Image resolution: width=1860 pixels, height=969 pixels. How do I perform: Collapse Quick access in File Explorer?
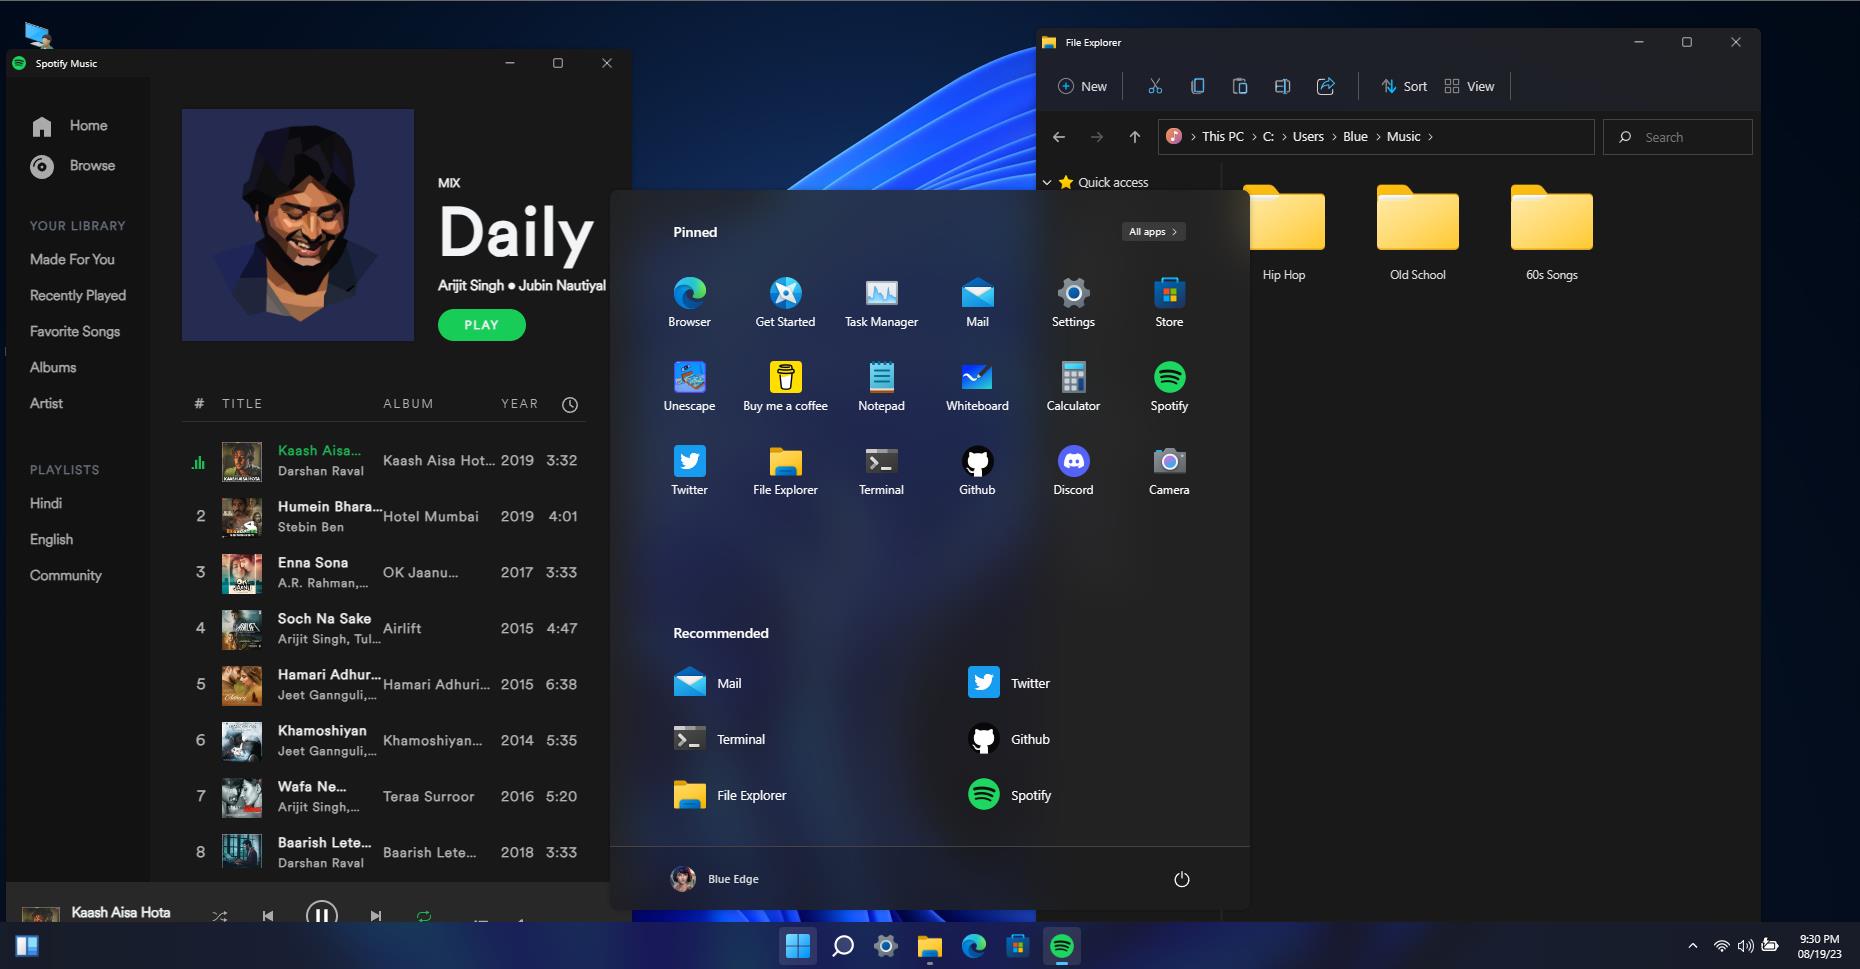(1047, 183)
